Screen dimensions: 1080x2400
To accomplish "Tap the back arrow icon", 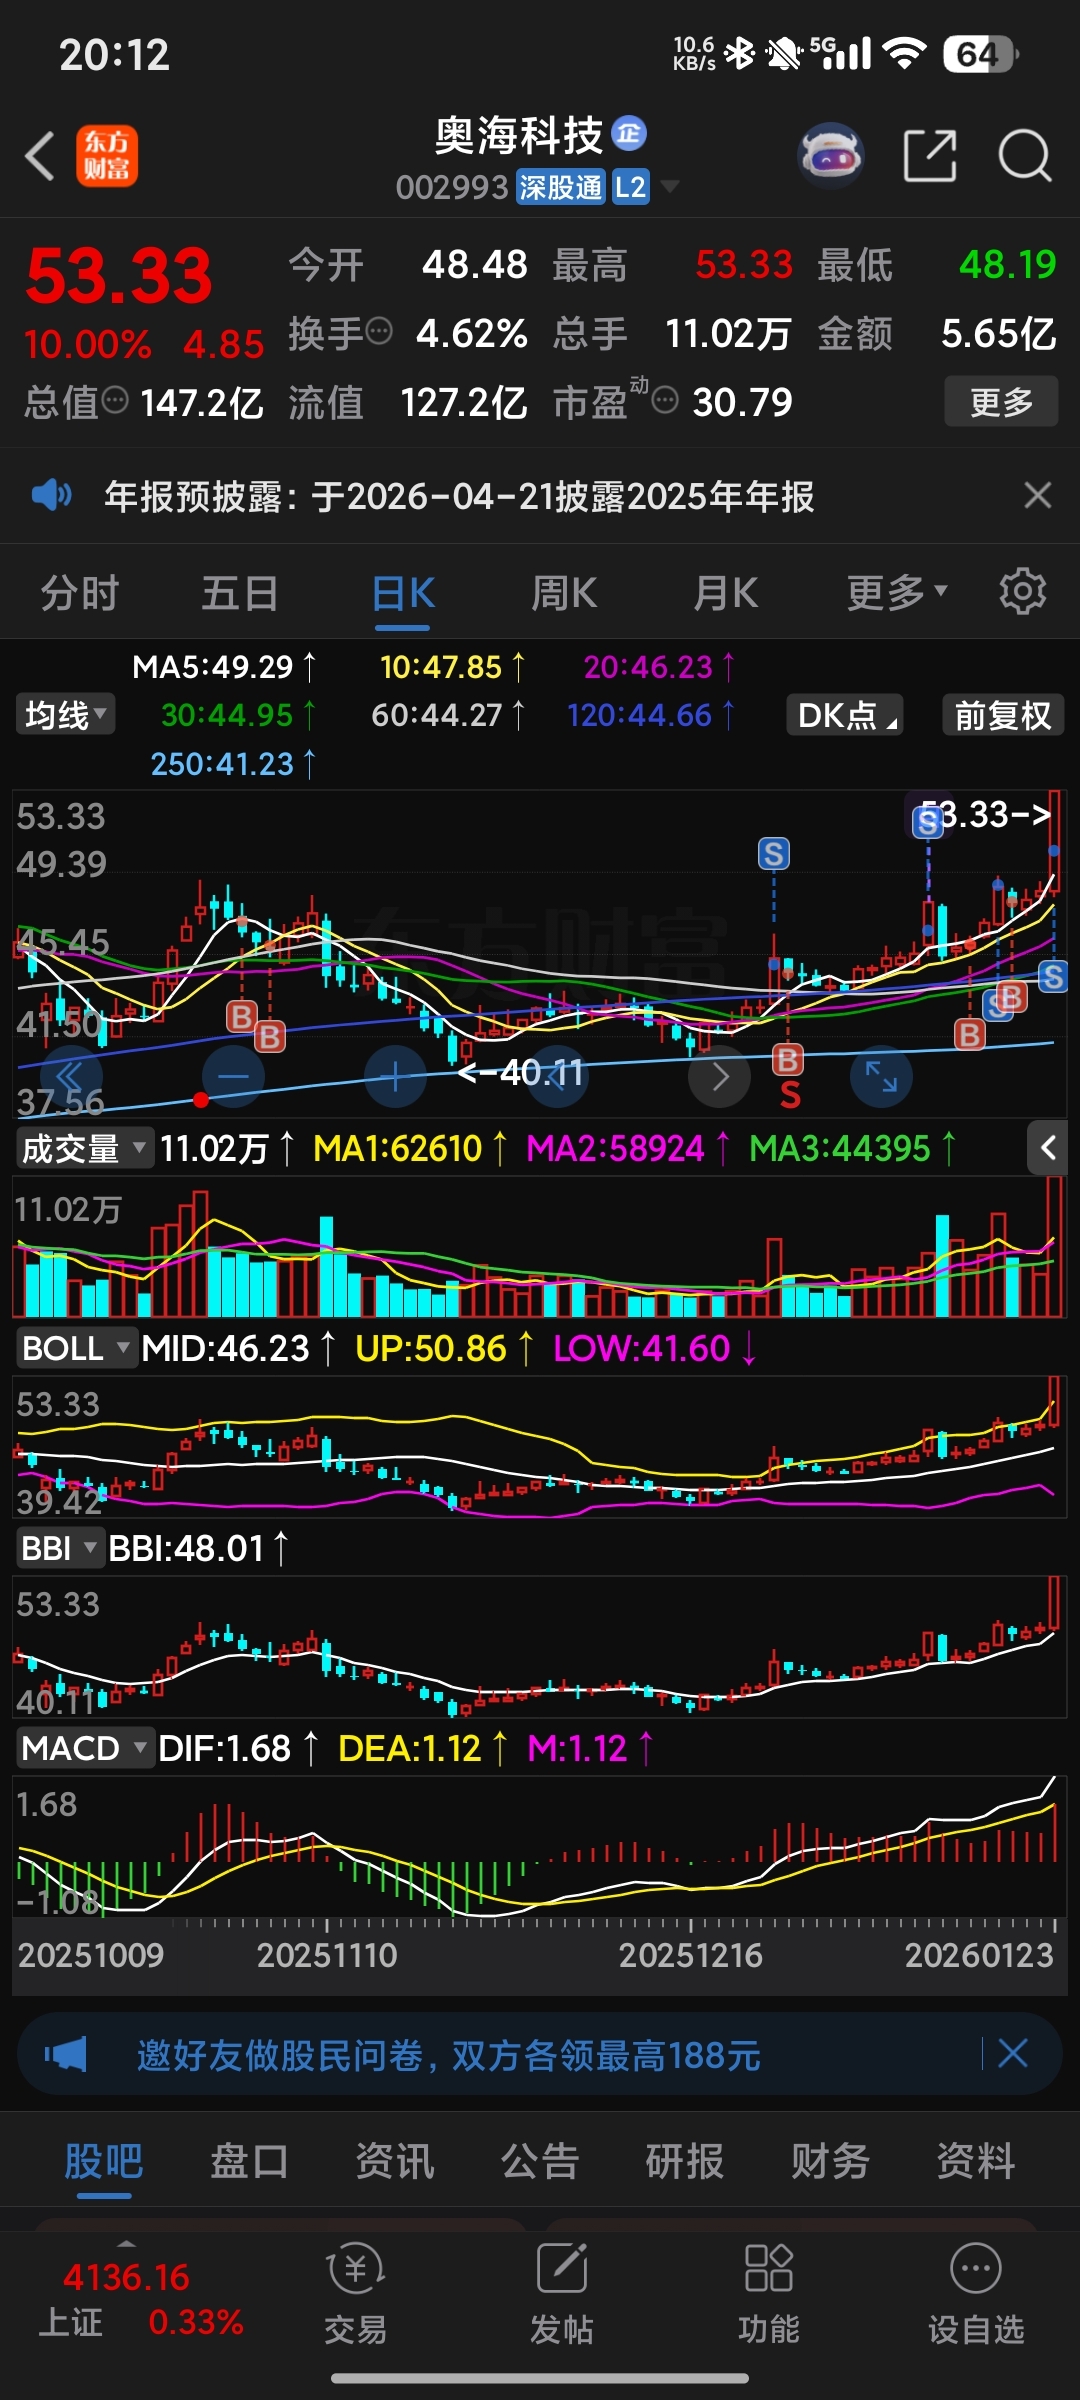I will (40, 157).
